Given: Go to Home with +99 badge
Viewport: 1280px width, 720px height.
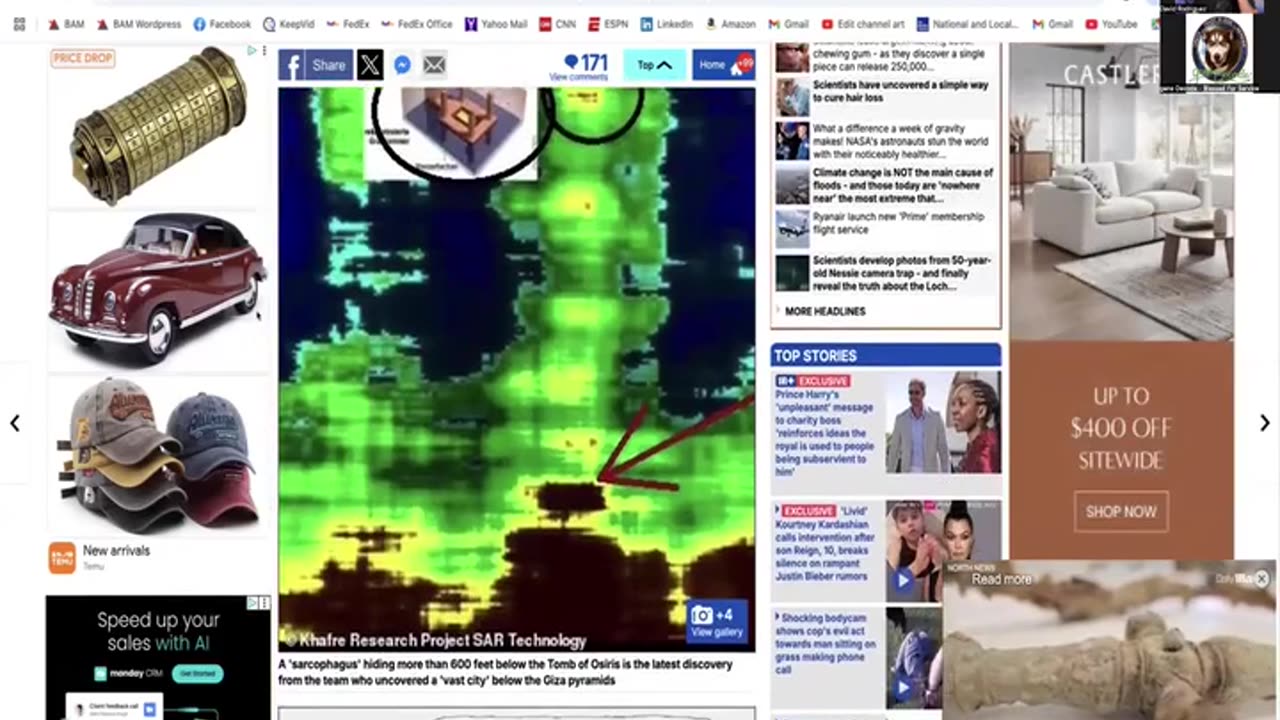Looking at the screenshot, I should [723, 65].
